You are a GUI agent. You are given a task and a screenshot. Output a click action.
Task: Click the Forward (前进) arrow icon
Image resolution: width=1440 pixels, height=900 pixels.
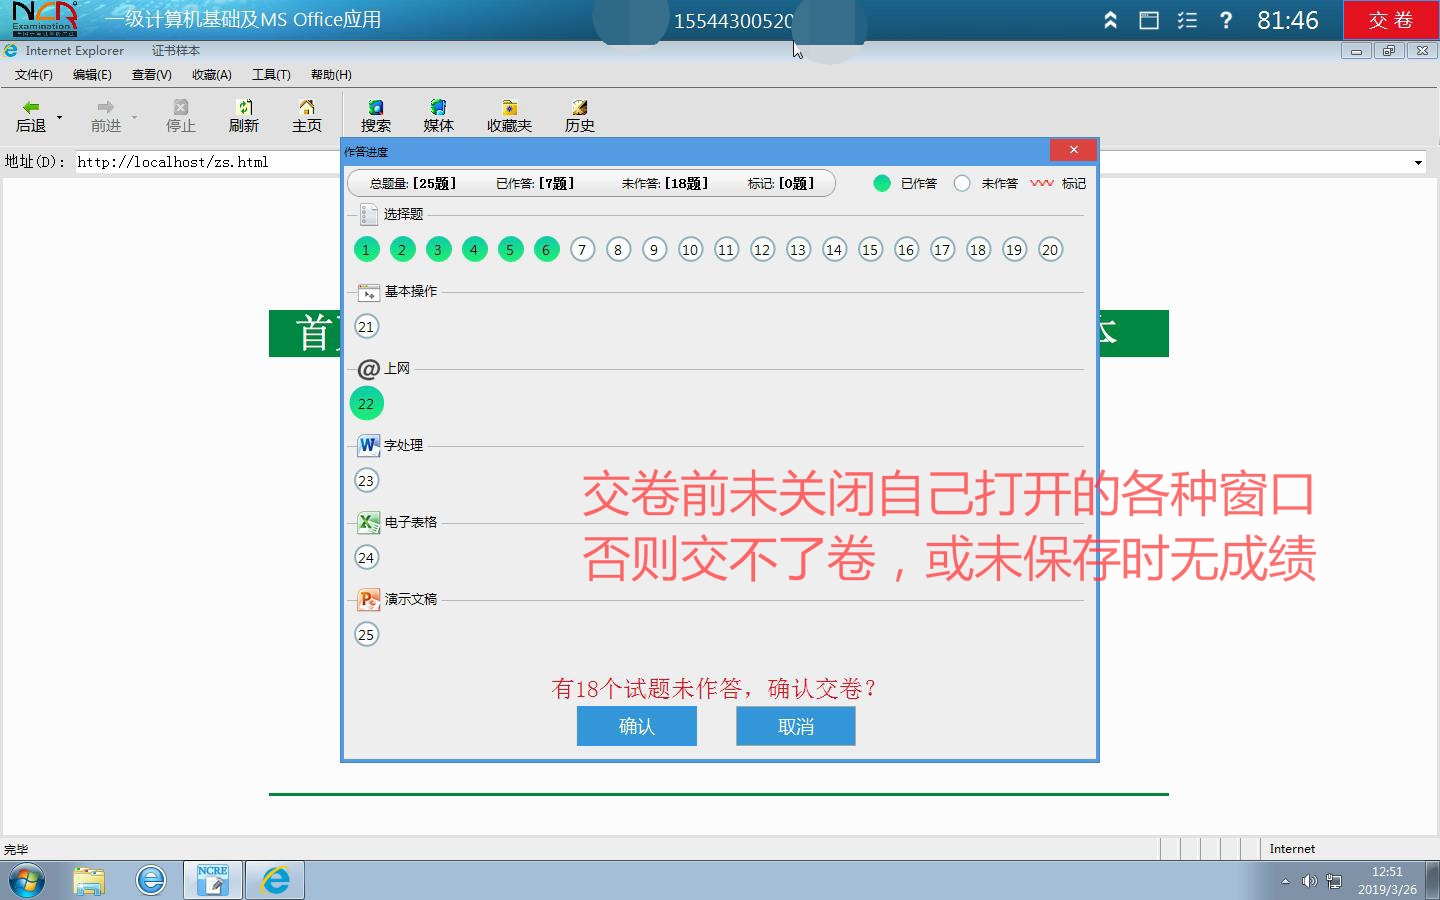click(x=105, y=107)
